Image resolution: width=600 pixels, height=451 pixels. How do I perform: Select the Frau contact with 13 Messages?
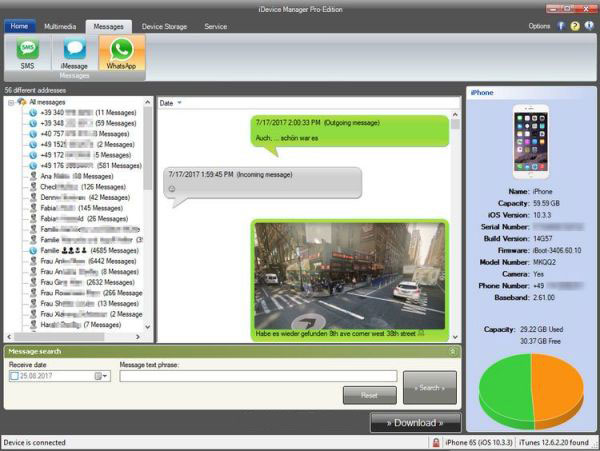click(x=90, y=304)
